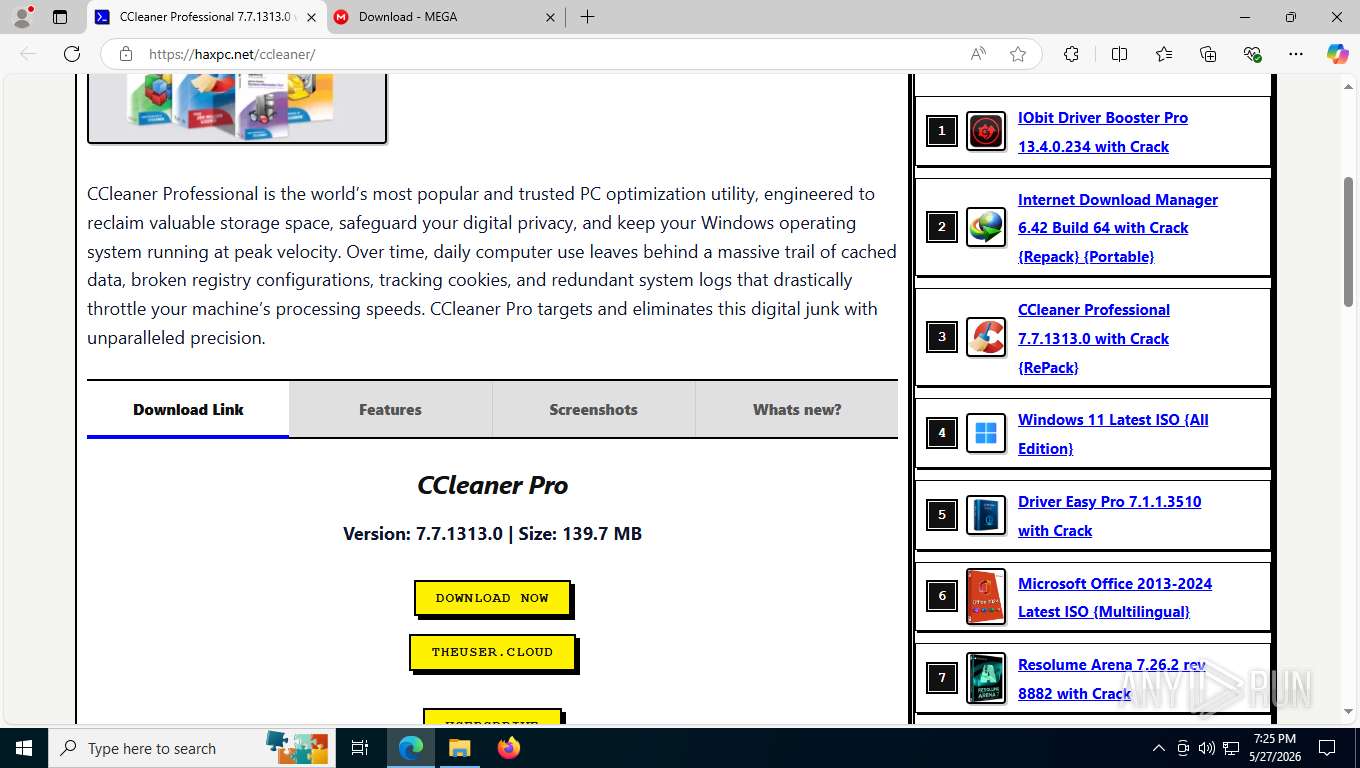Click the Edge icon on the taskbar
Screen dimensions: 1360x768
(x=411, y=748)
